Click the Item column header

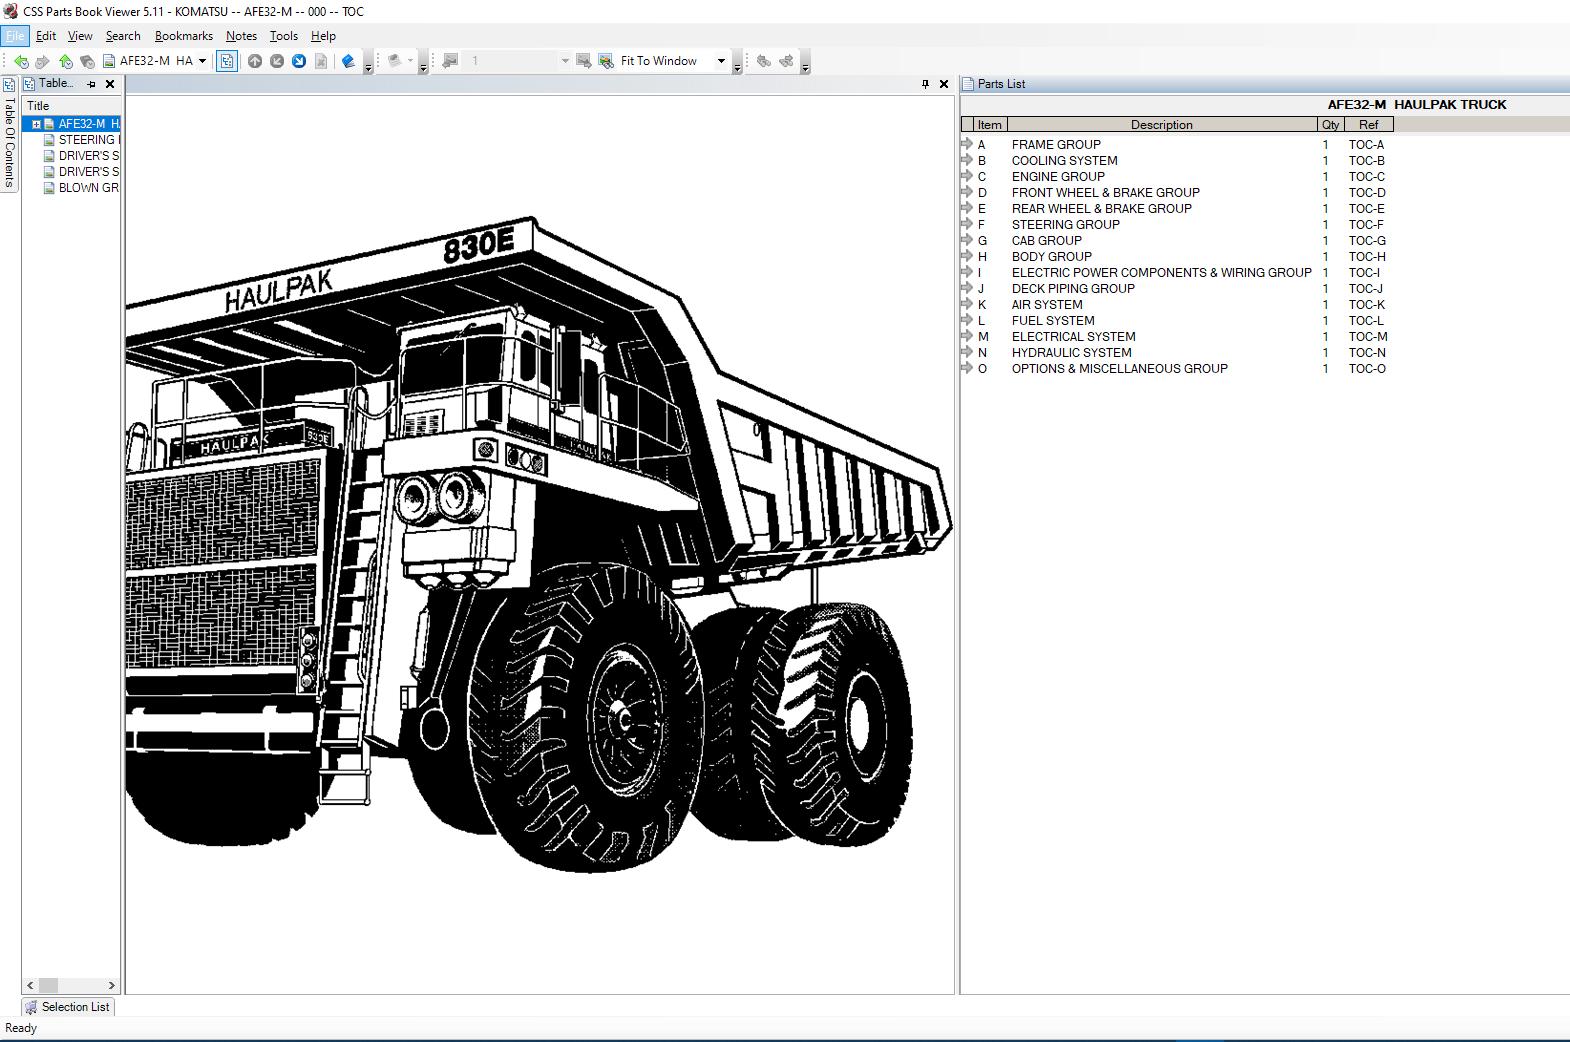[990, 125]
